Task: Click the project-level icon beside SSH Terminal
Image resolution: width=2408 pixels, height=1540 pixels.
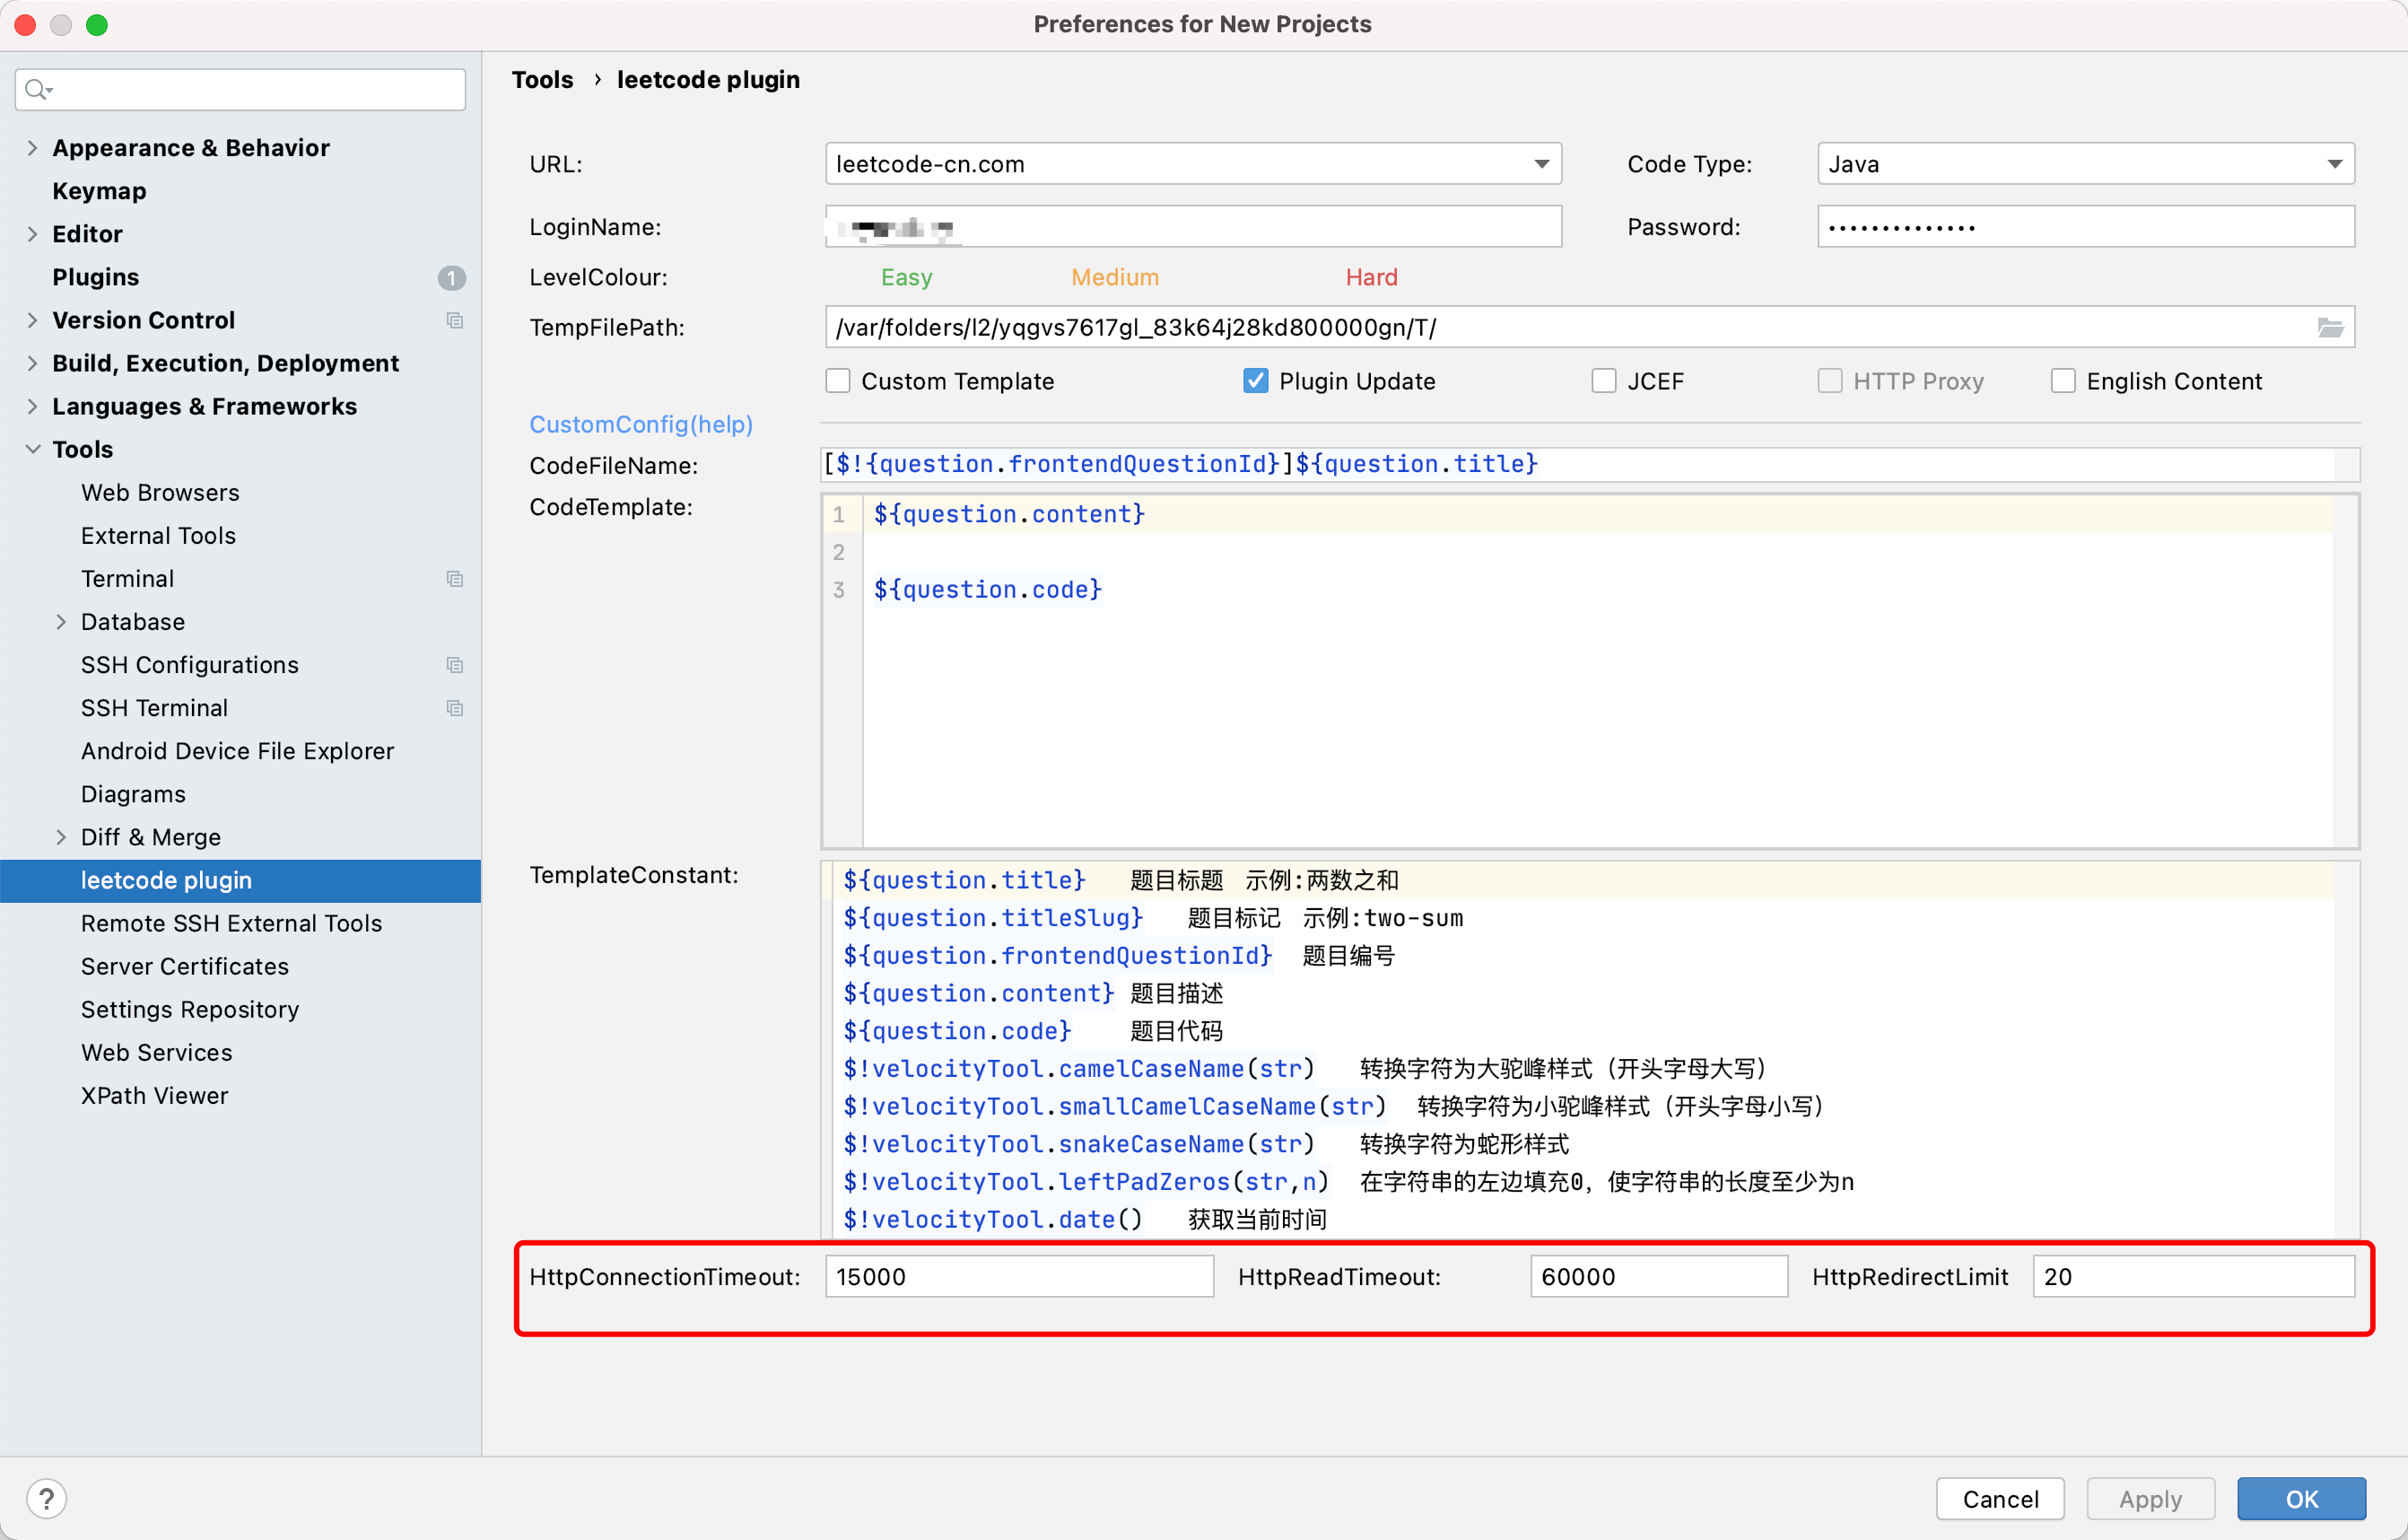Action: (455, 708)
